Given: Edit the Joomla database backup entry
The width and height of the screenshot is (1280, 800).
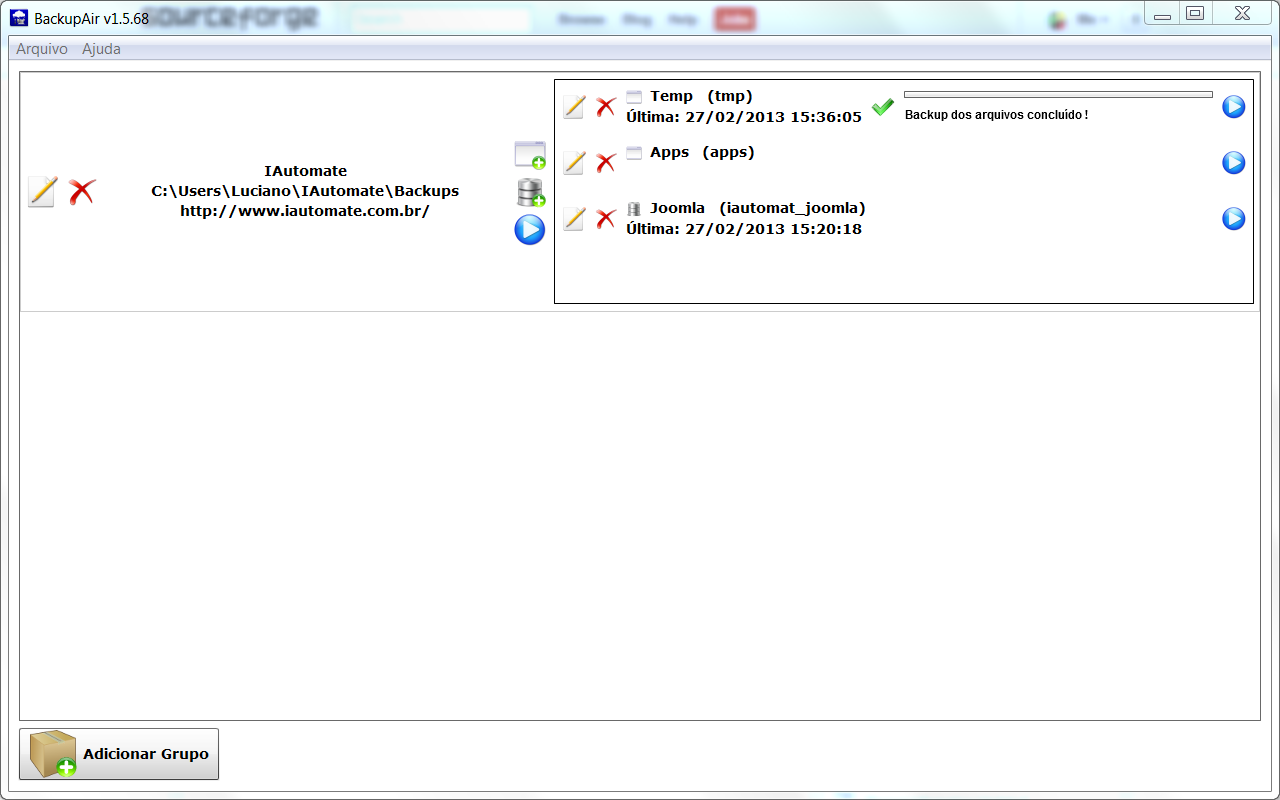Looking at the screenshot, I should coord(573,219).
